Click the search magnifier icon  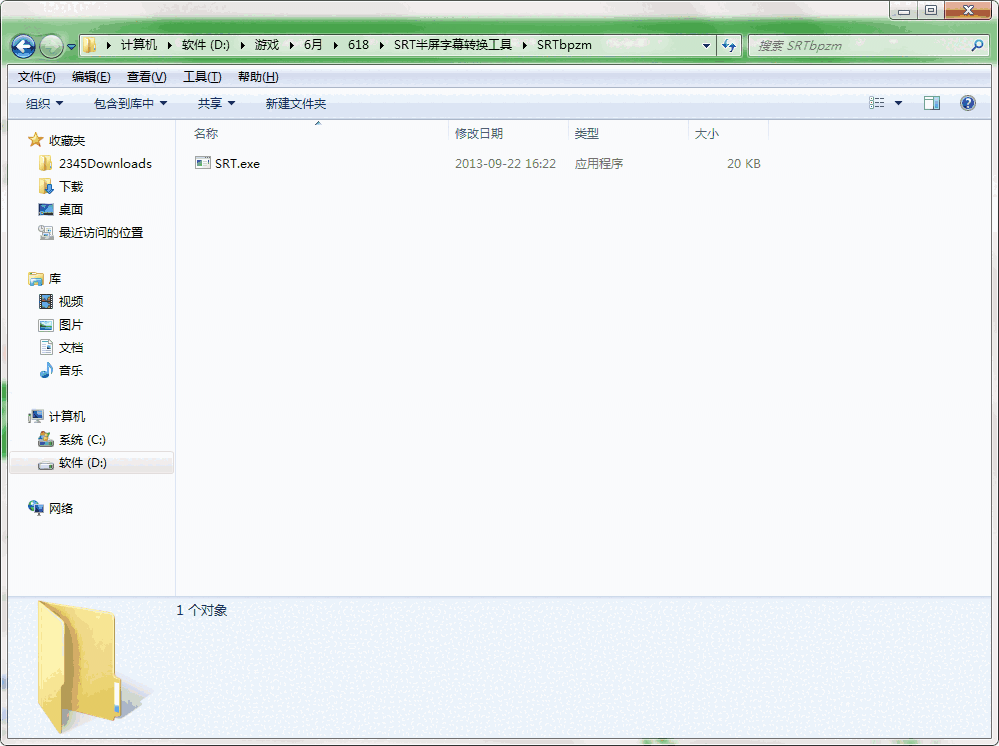click(x=975, y=45)
